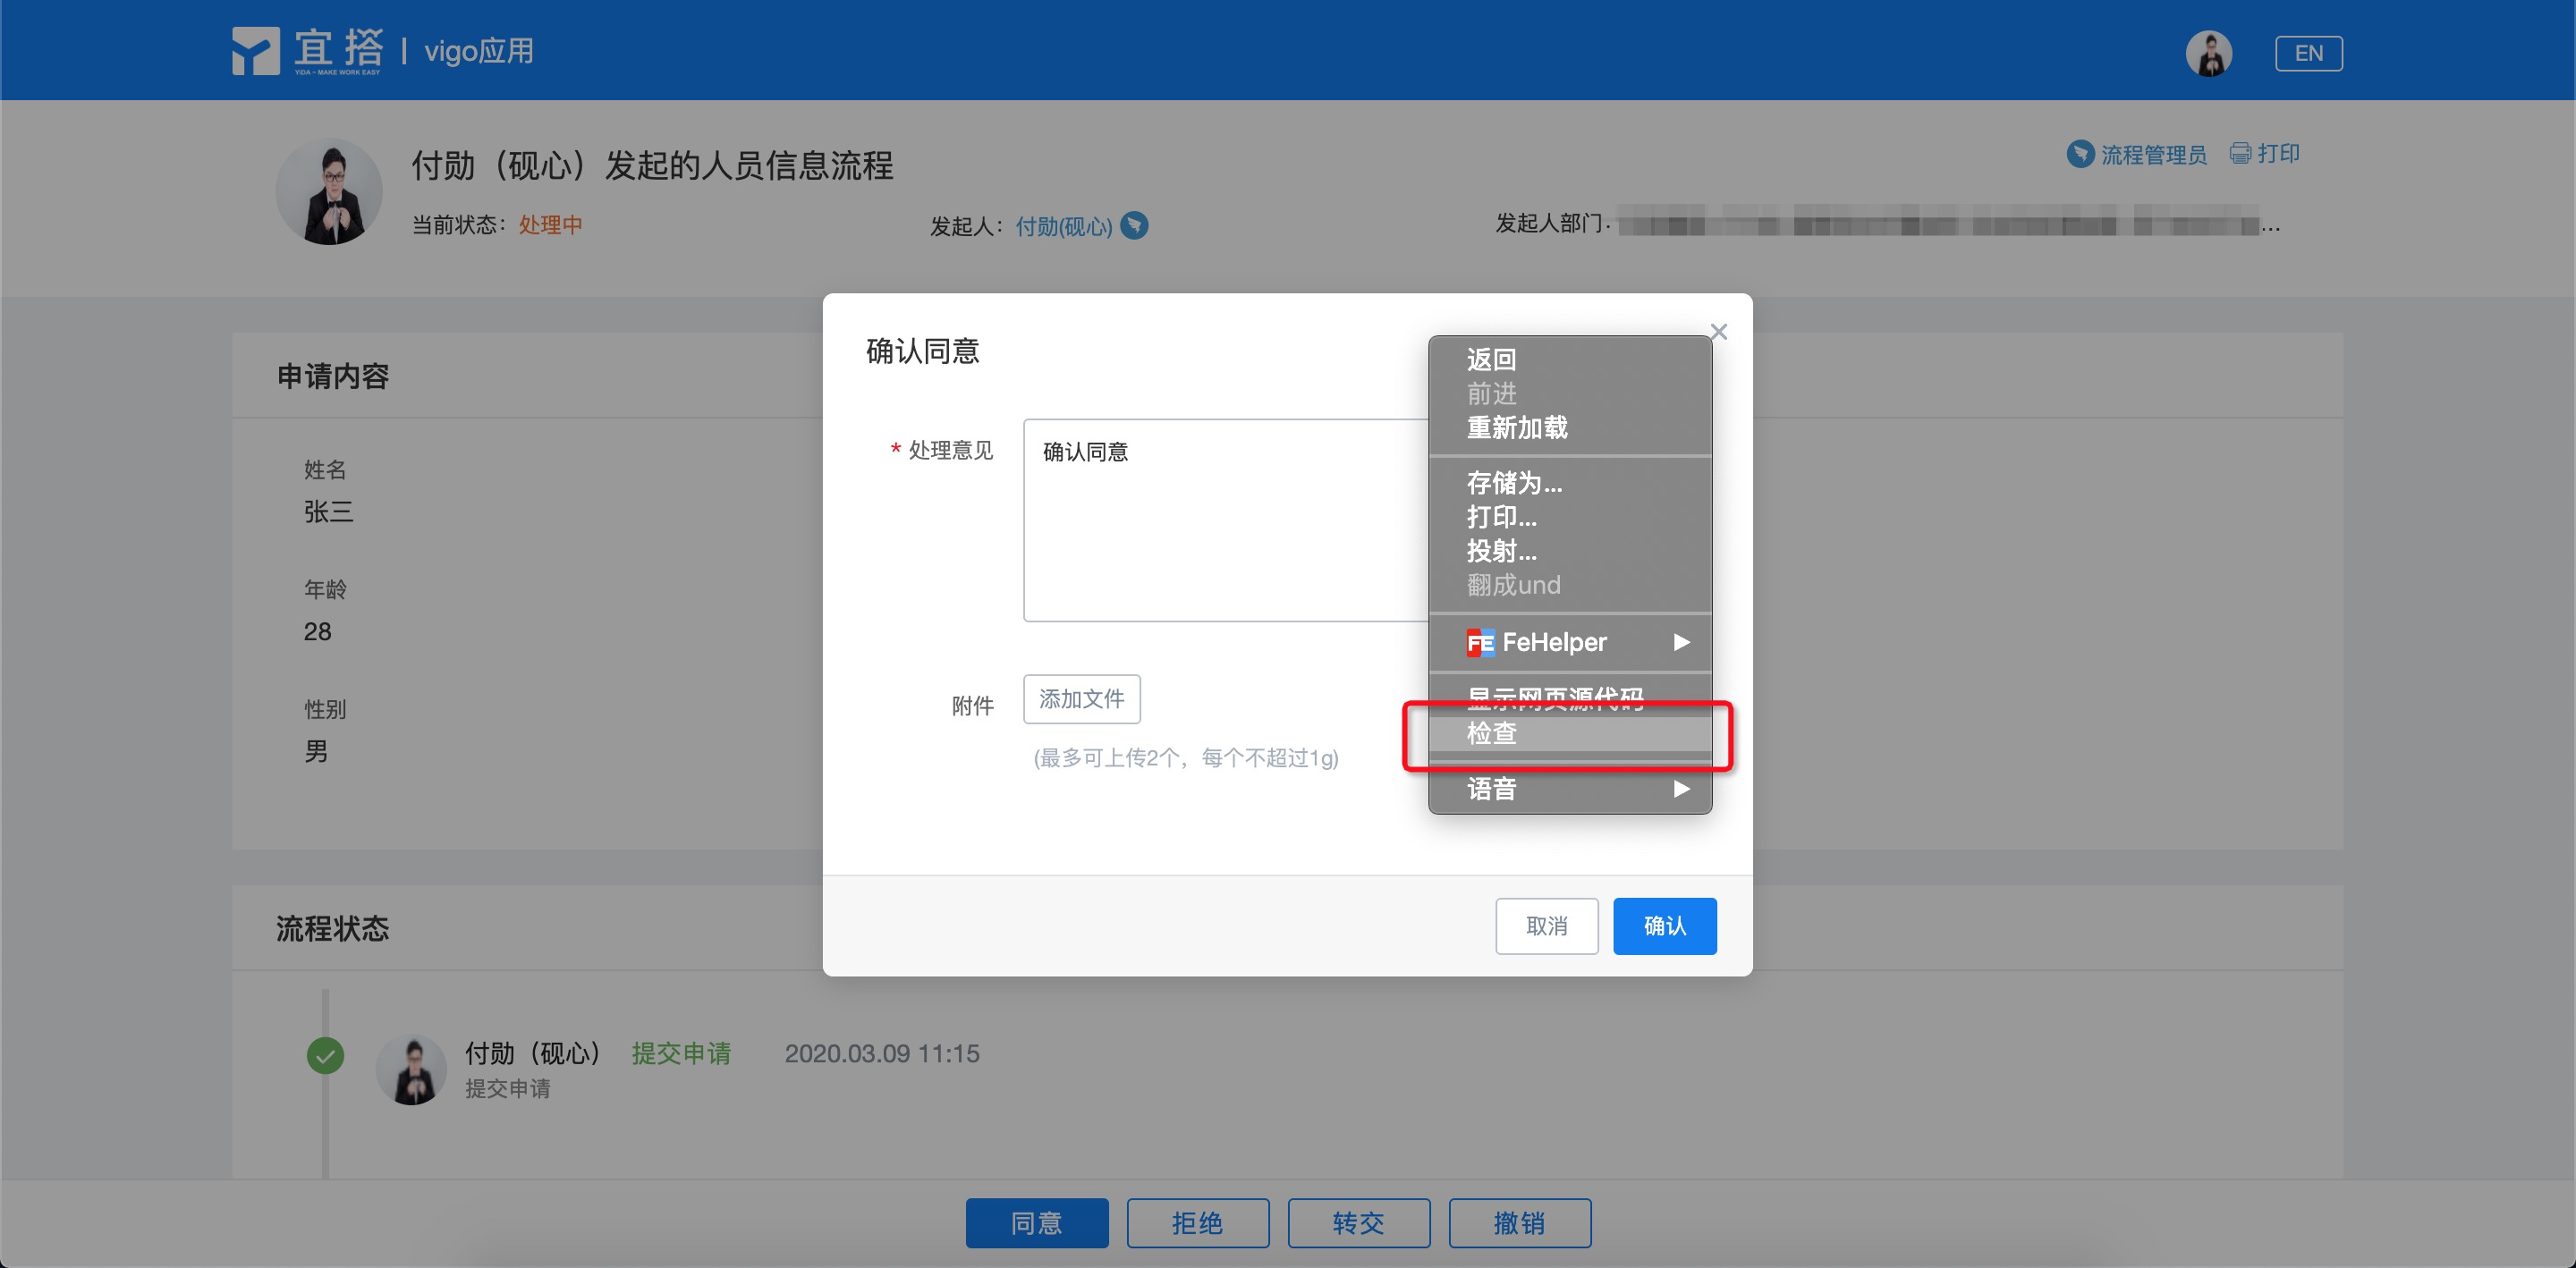
Task: Choose 重新加载 in the context menu
Action: tap(1517, 428)
